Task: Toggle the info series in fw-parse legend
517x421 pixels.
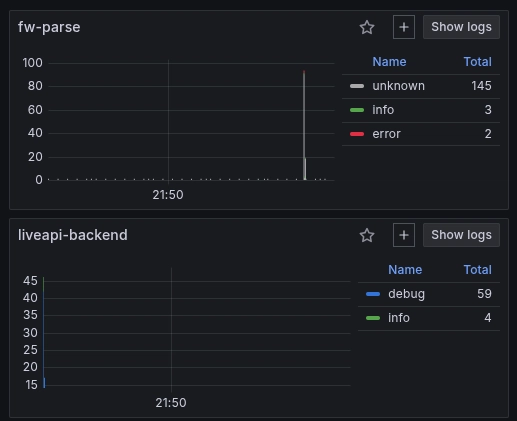Action: (383, 110)
